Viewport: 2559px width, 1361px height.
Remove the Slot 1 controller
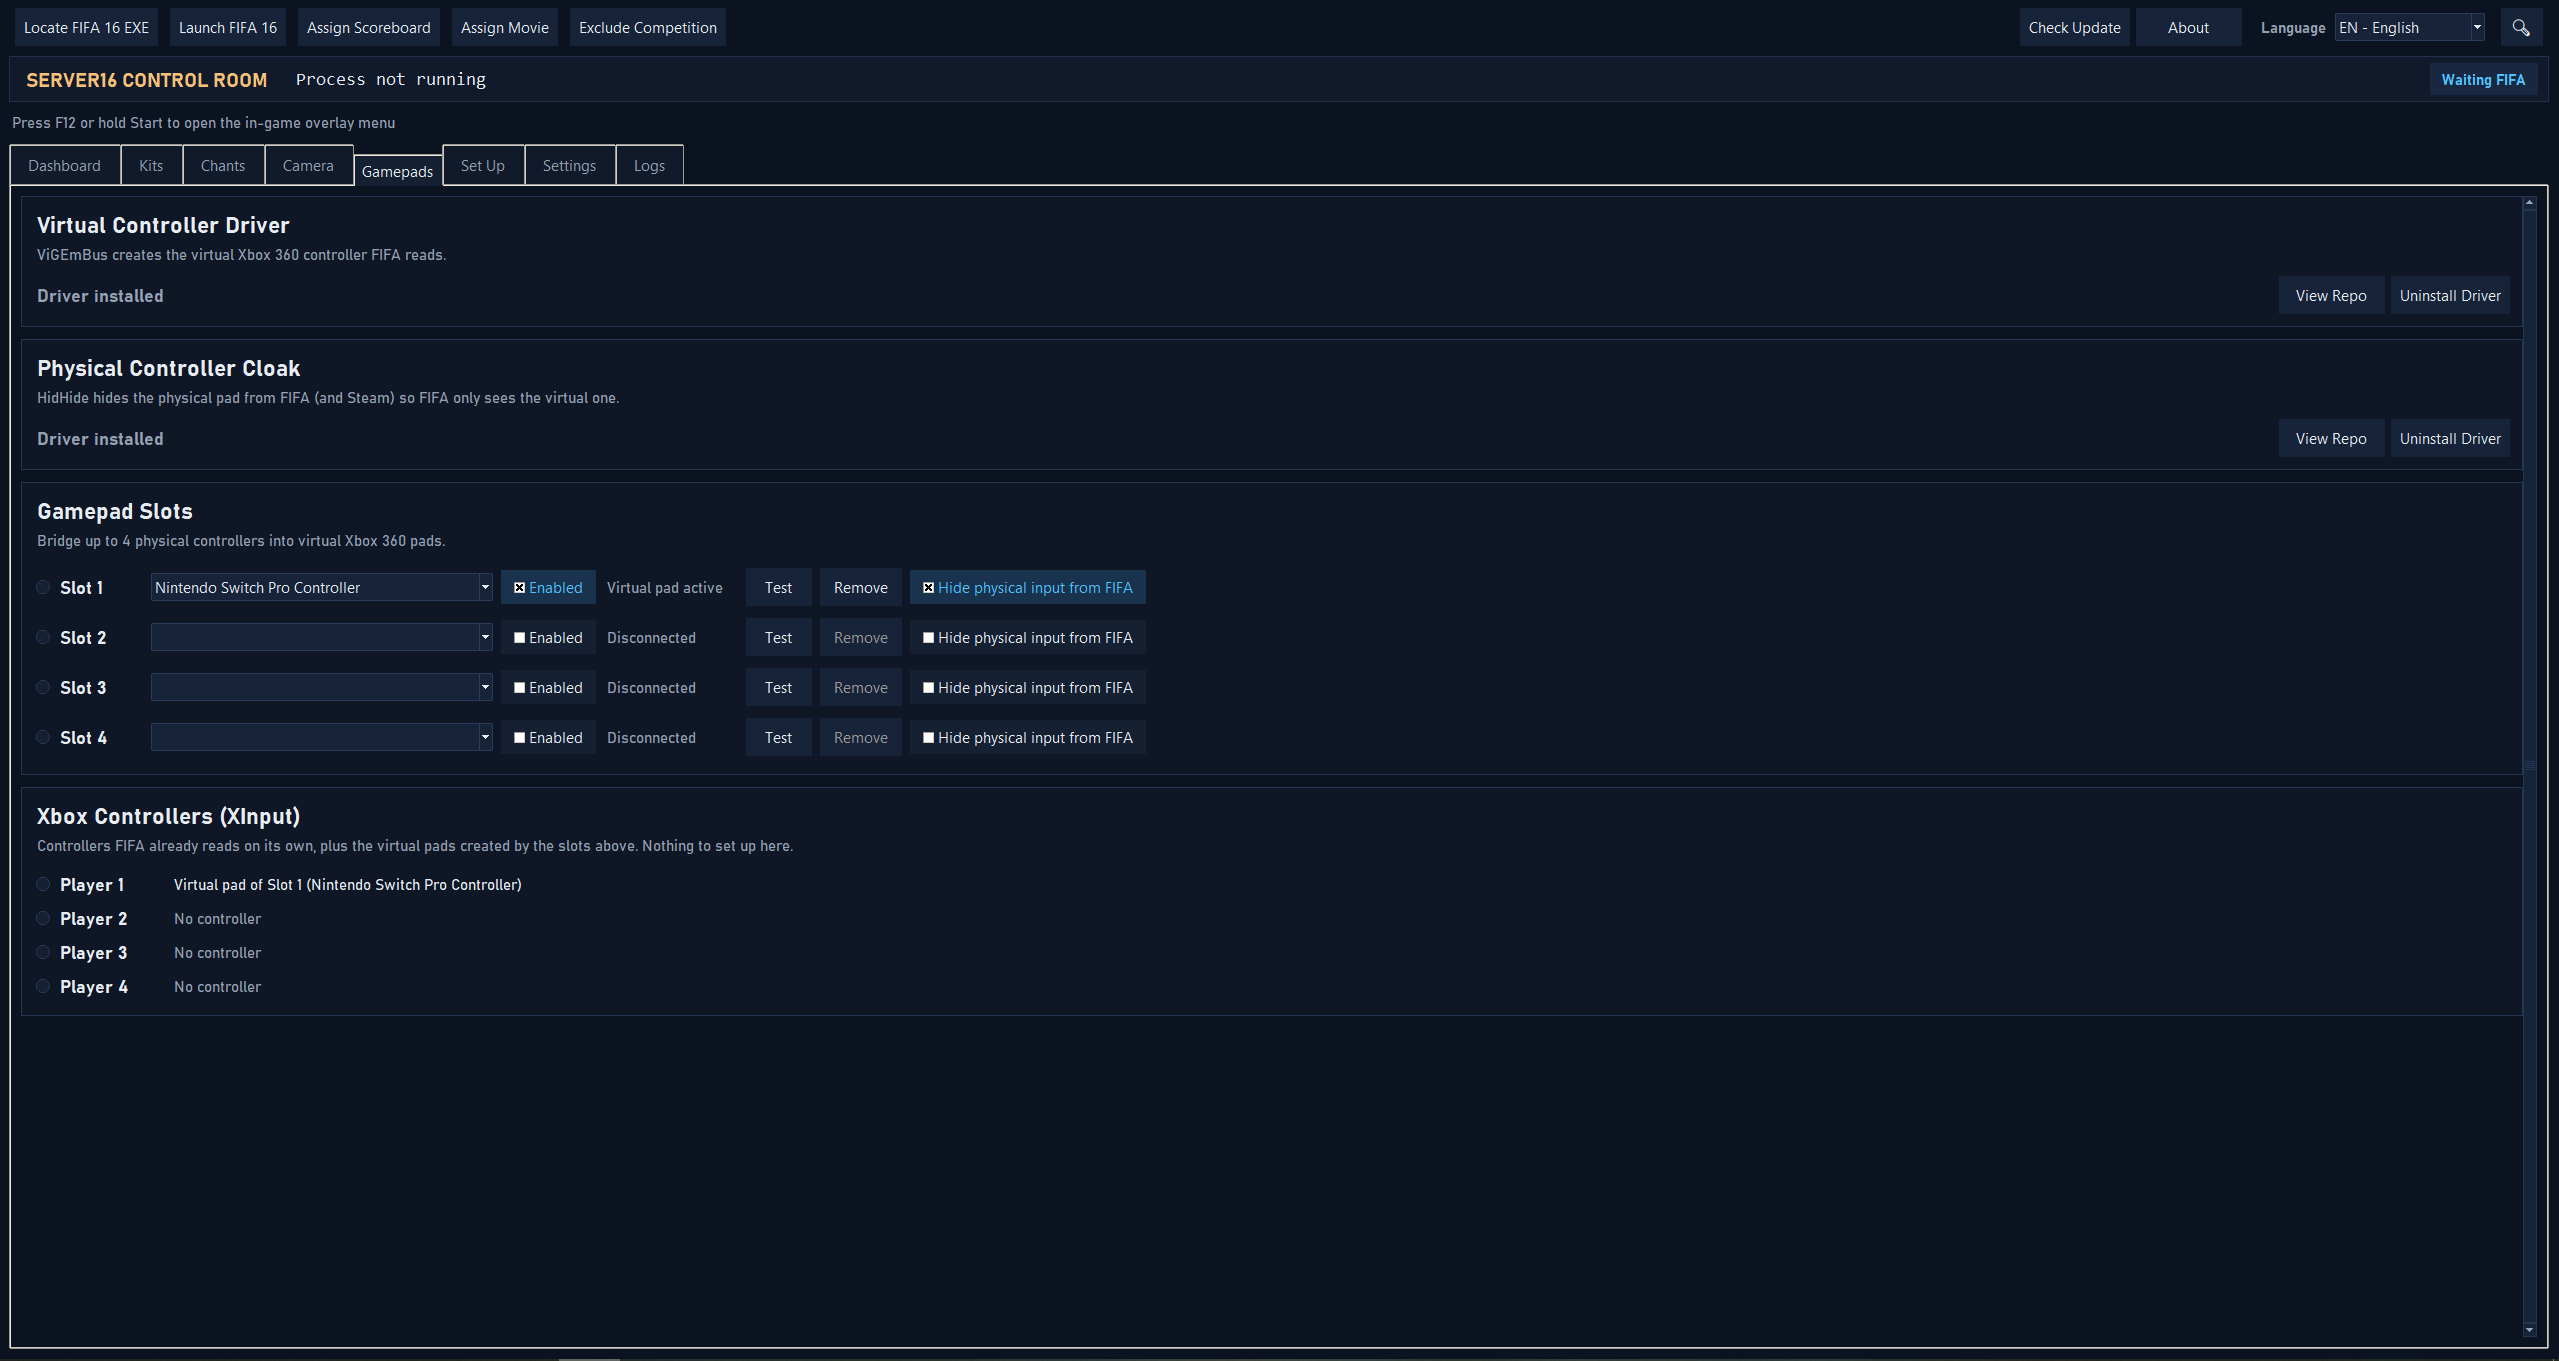(861, 588)
